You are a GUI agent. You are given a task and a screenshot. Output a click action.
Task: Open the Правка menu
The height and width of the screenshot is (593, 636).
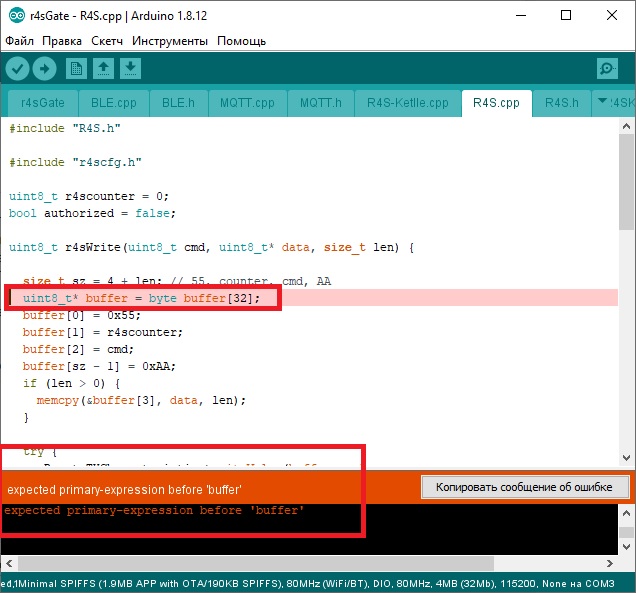click(x=62, y=41)
